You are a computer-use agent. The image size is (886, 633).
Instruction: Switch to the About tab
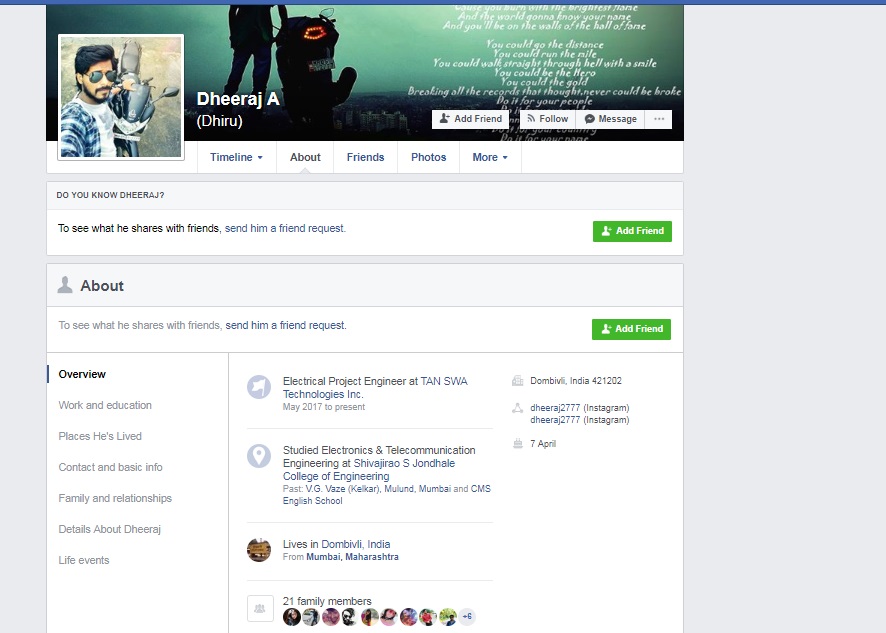click(305, 157)
